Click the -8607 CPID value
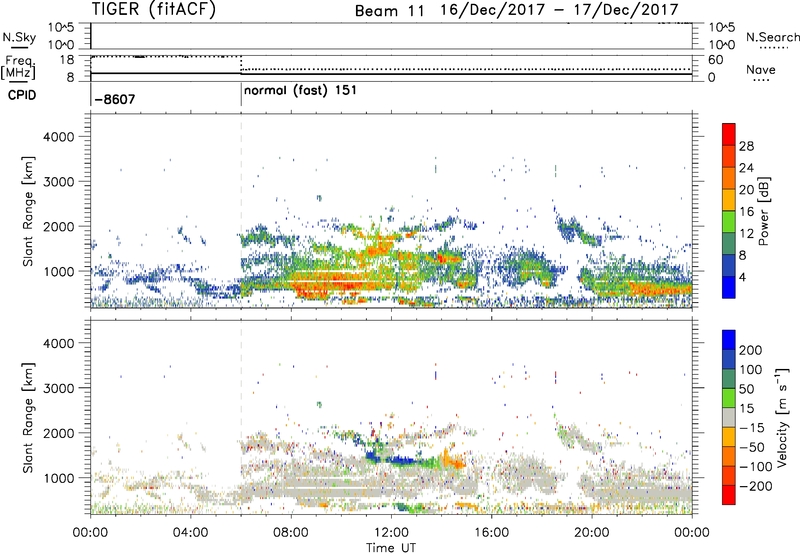The height and width of the screenshot is (554, 800). [x=115, y=99]
